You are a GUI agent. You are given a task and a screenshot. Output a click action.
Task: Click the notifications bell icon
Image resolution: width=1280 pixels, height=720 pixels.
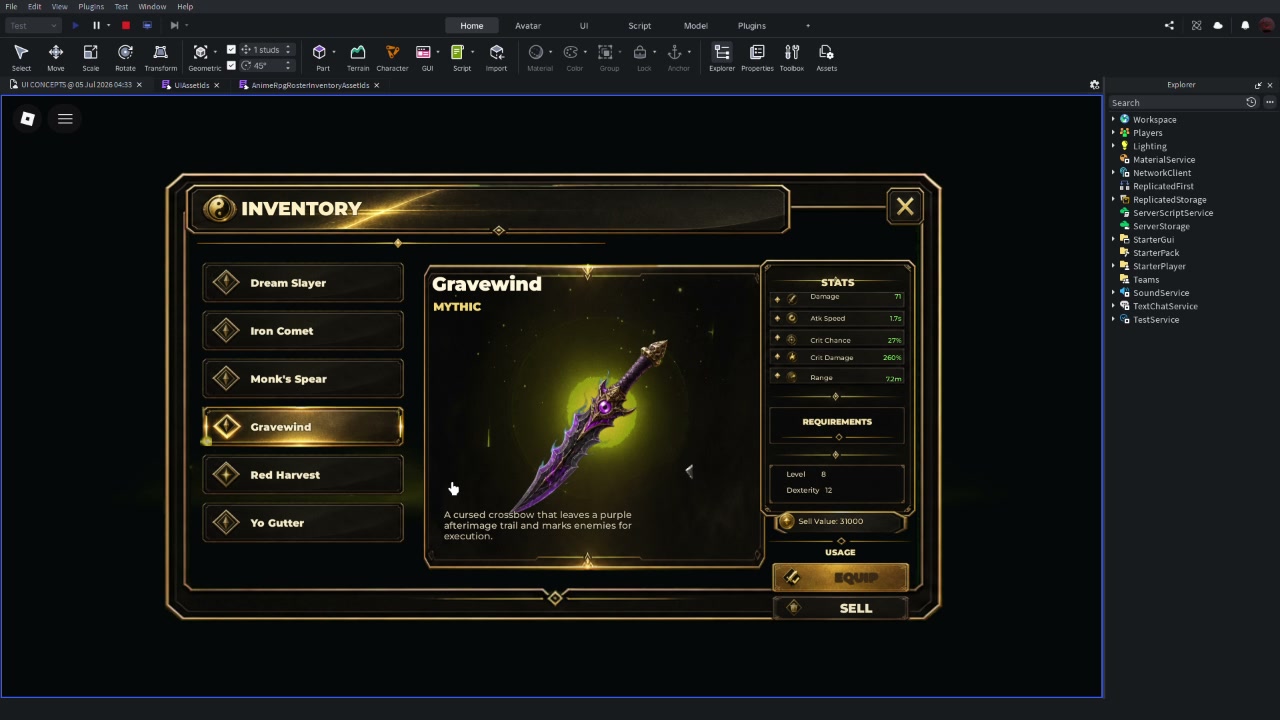[x=1245, y=25]
